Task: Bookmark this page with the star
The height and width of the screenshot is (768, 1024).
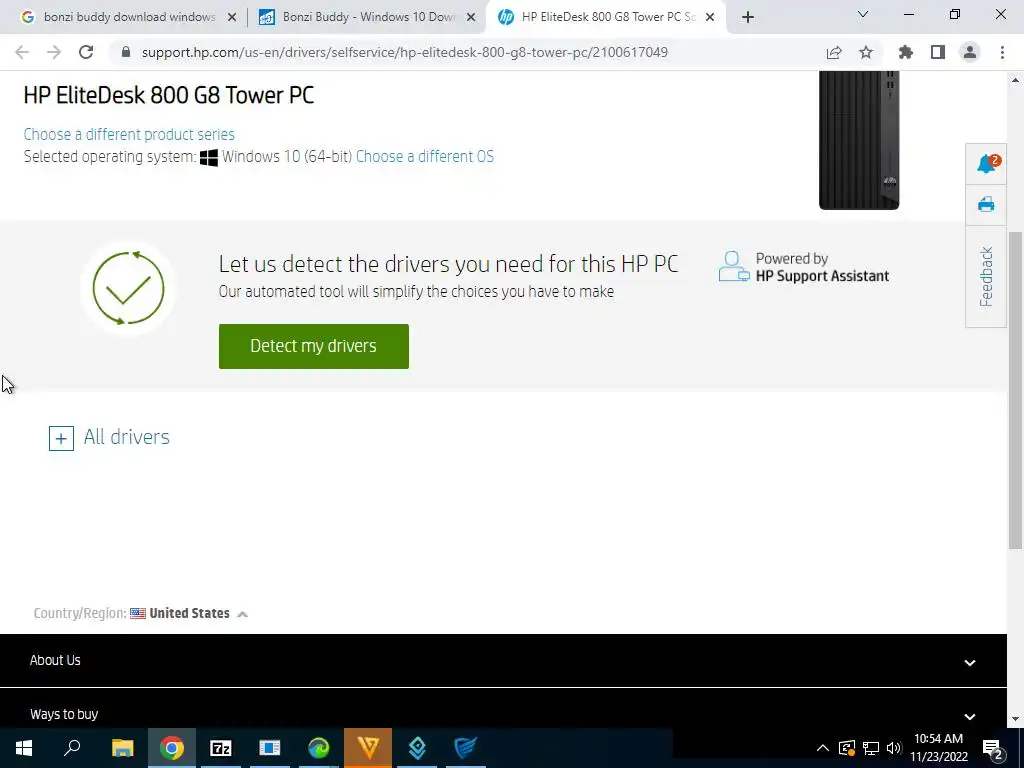Action: click(866, 52)
